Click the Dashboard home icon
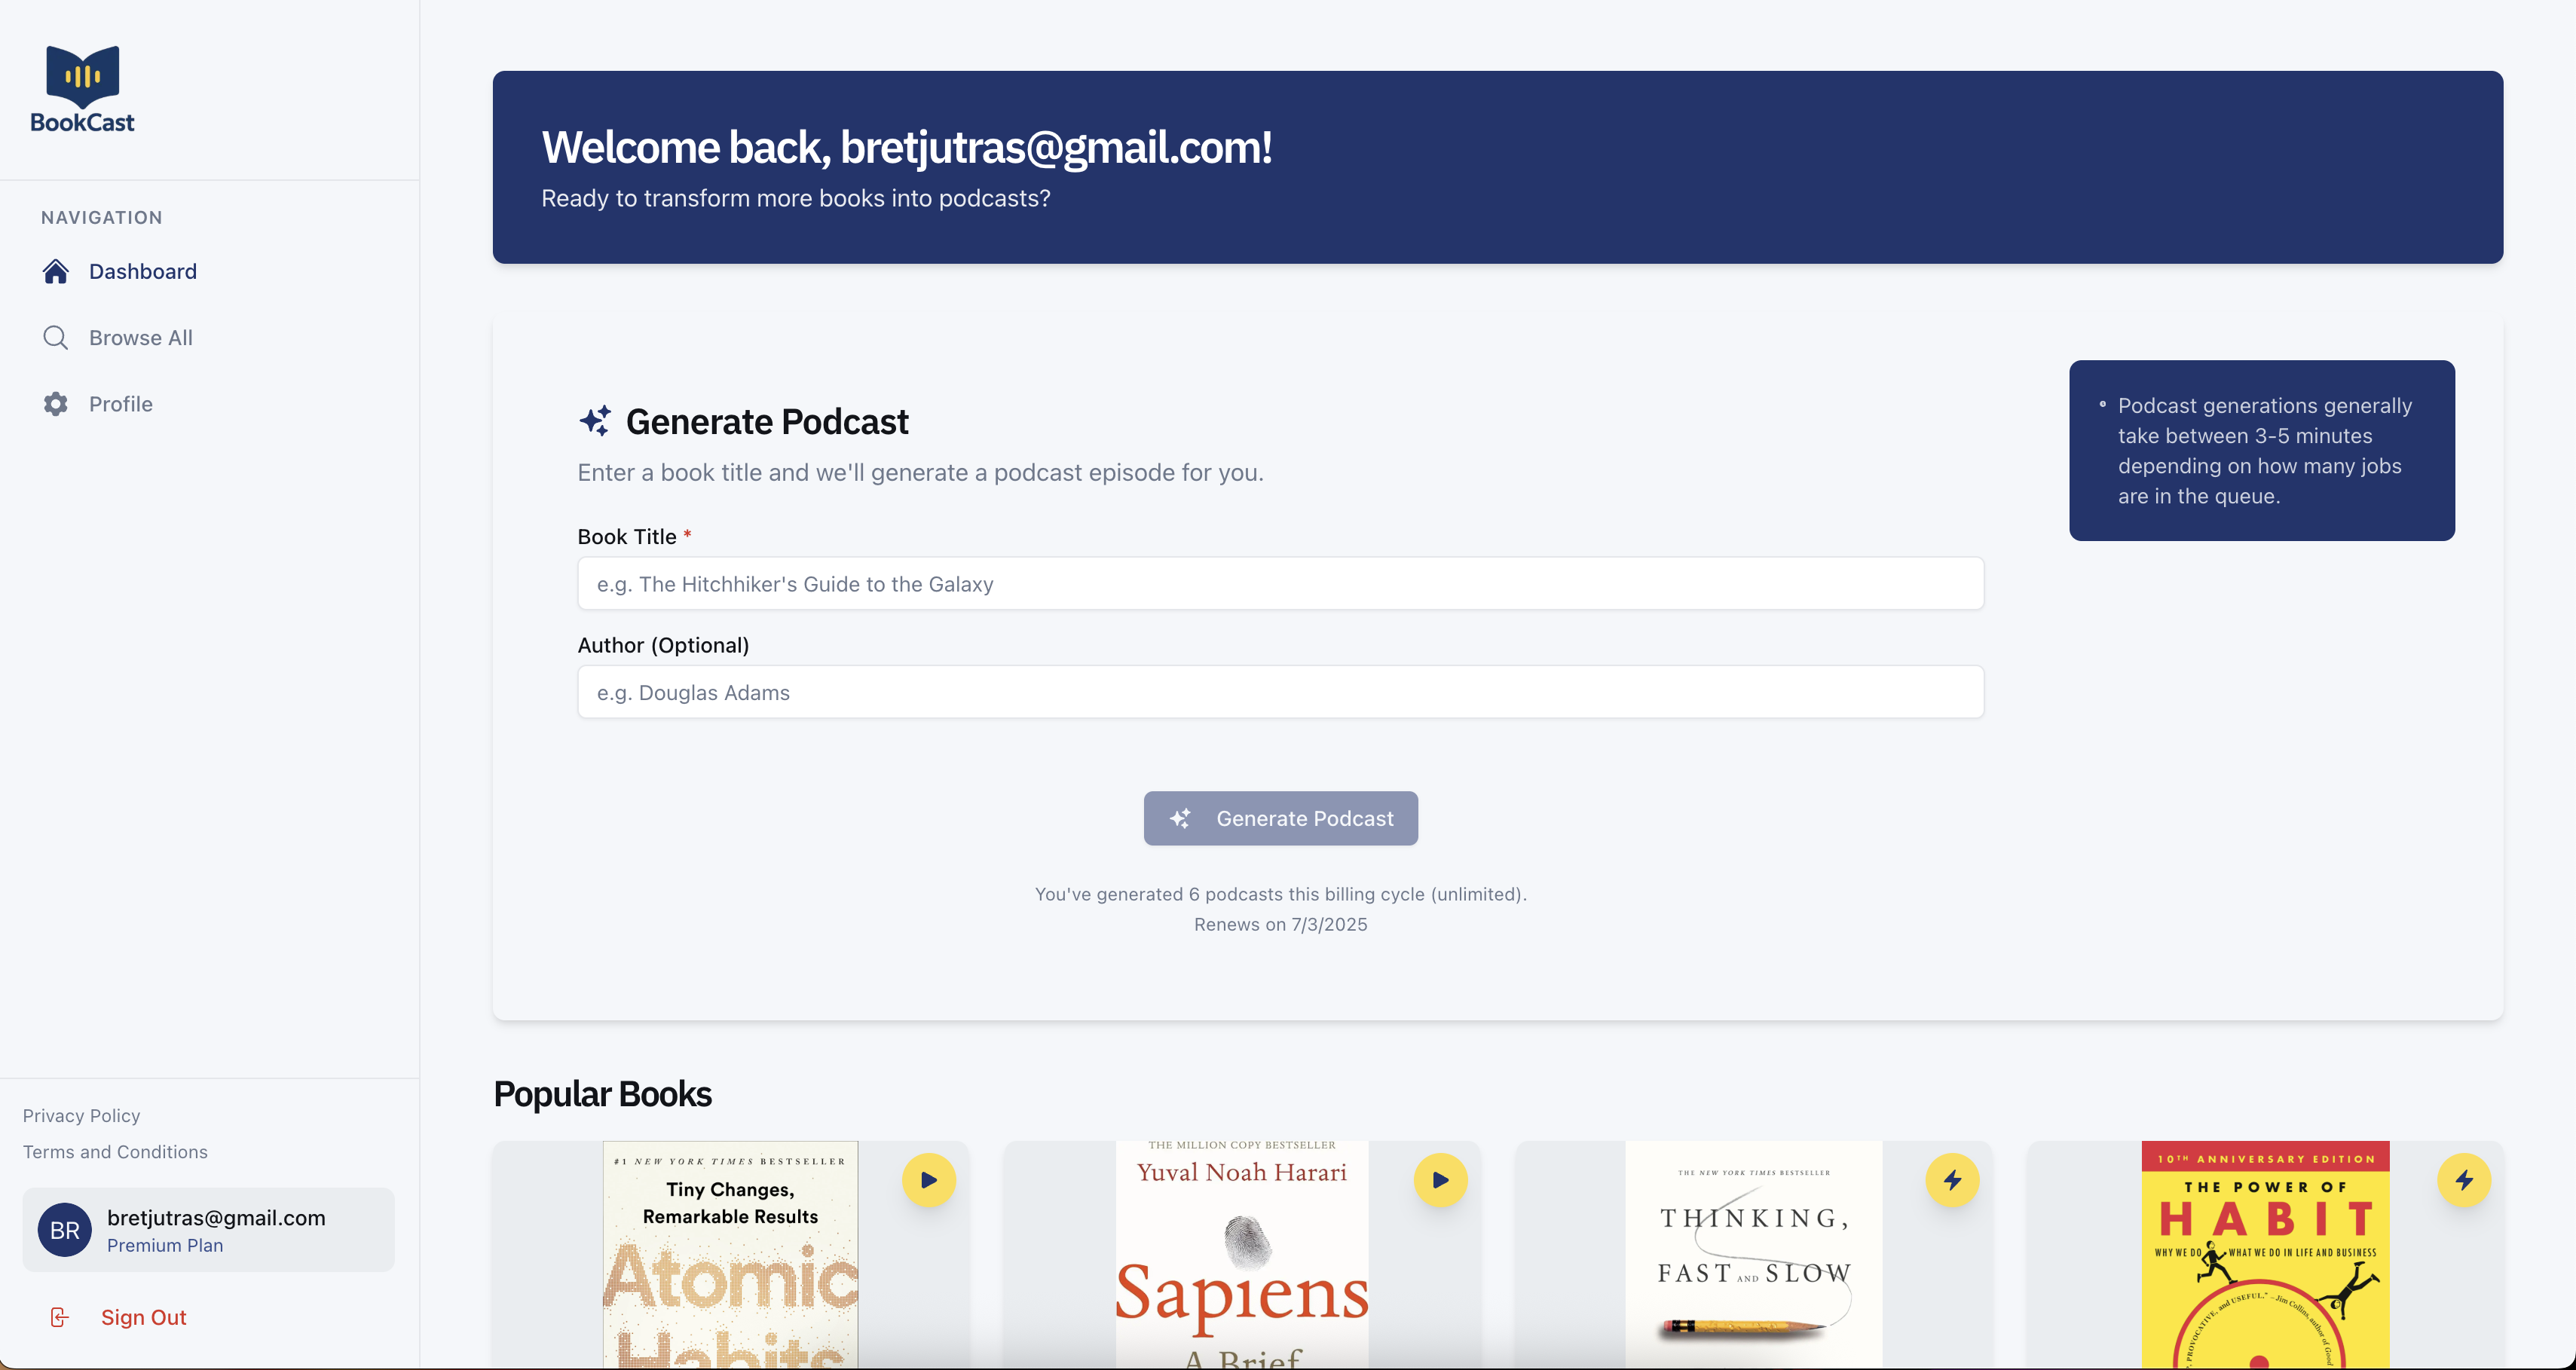 tap(56, 271)
